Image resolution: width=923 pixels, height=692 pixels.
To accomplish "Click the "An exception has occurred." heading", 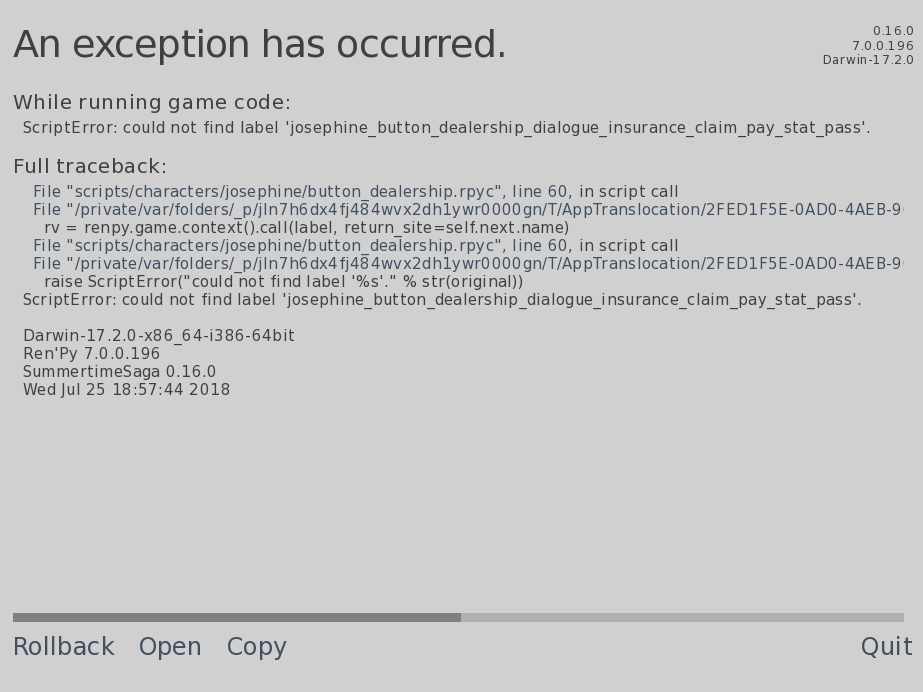I will [x=260, y=46].
